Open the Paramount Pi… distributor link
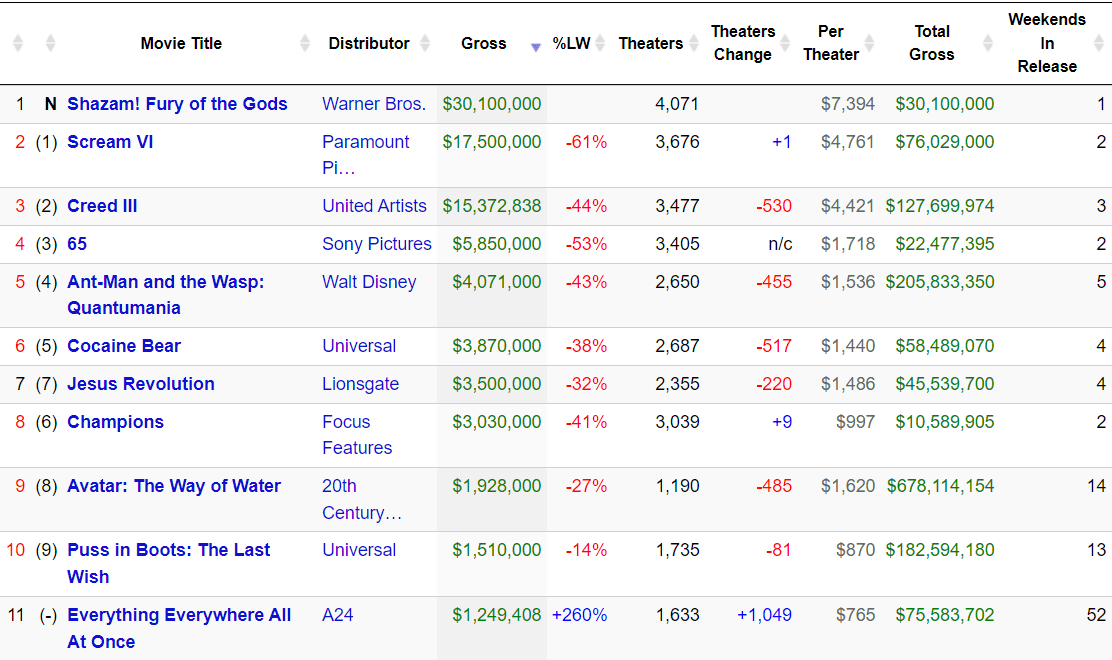Screen dimensions: 1112x660 click(x=365, y=155)
